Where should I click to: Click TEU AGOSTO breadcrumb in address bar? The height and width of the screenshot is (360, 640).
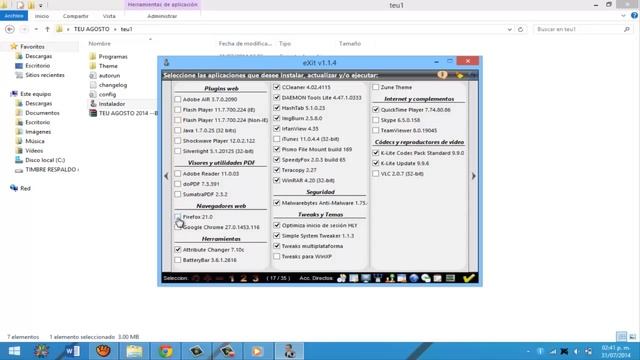91,29
